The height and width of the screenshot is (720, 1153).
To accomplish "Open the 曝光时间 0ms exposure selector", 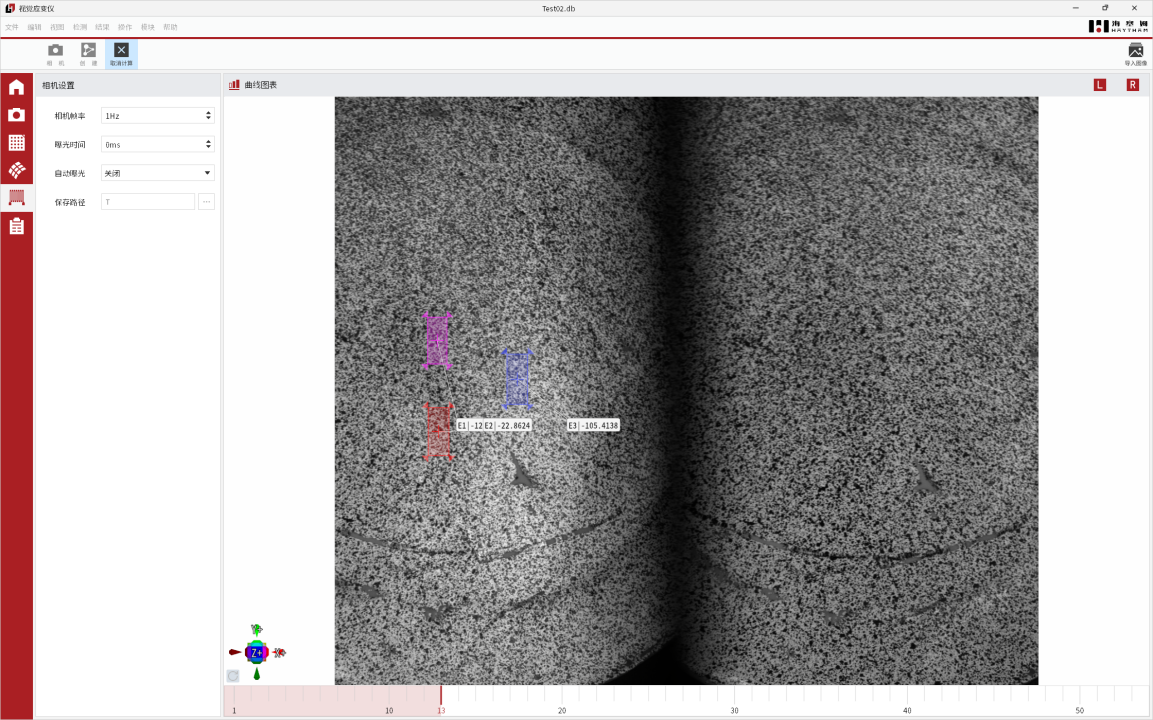I will [x=157, y=145].
